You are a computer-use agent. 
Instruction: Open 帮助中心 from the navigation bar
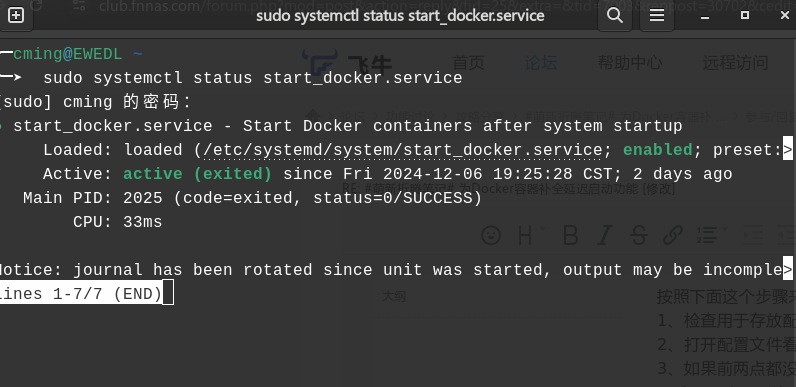(x=630, y=63)
